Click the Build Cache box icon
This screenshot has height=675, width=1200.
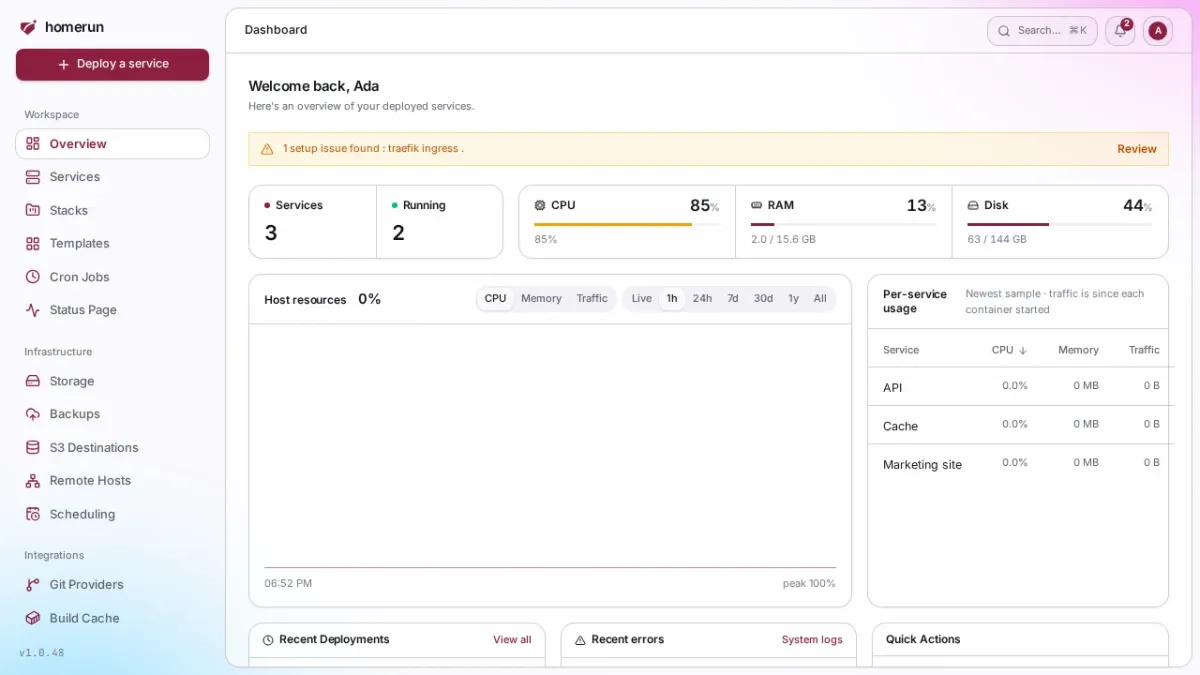32,618
